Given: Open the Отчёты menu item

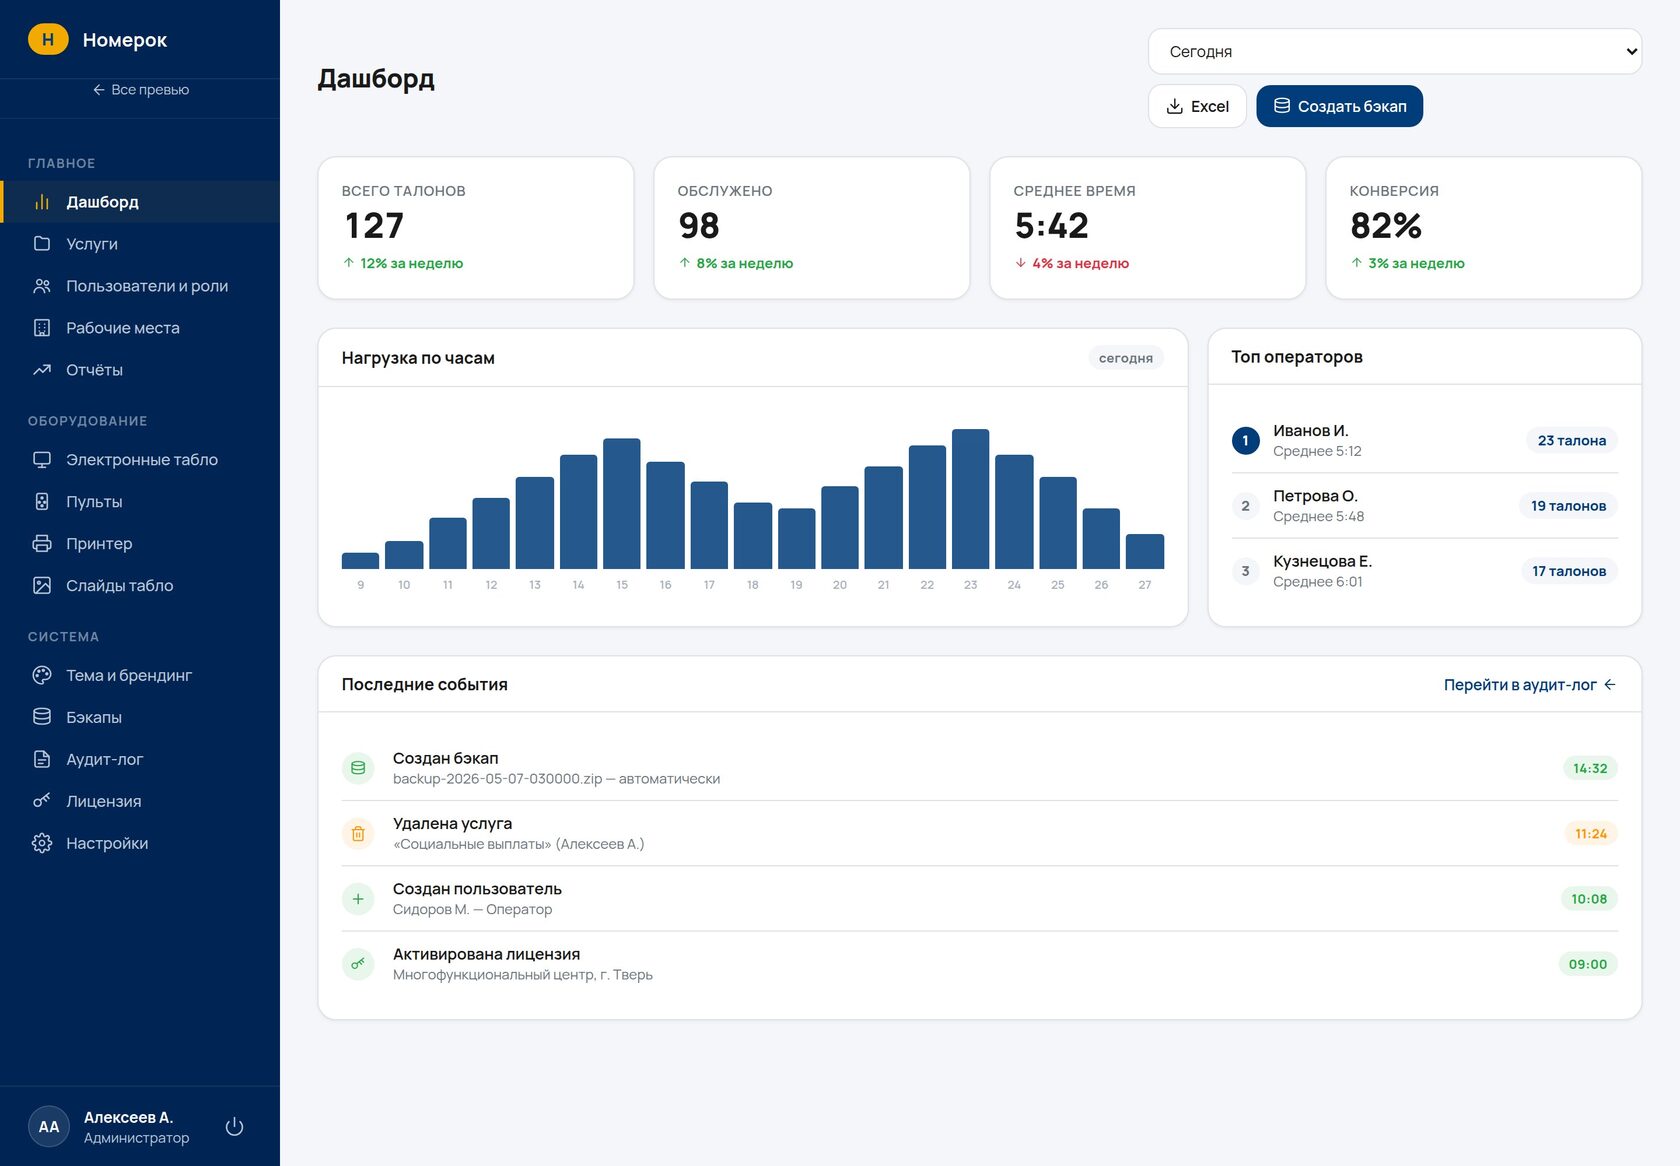Looking at the screenshot, I should click(x=140, y=370).
